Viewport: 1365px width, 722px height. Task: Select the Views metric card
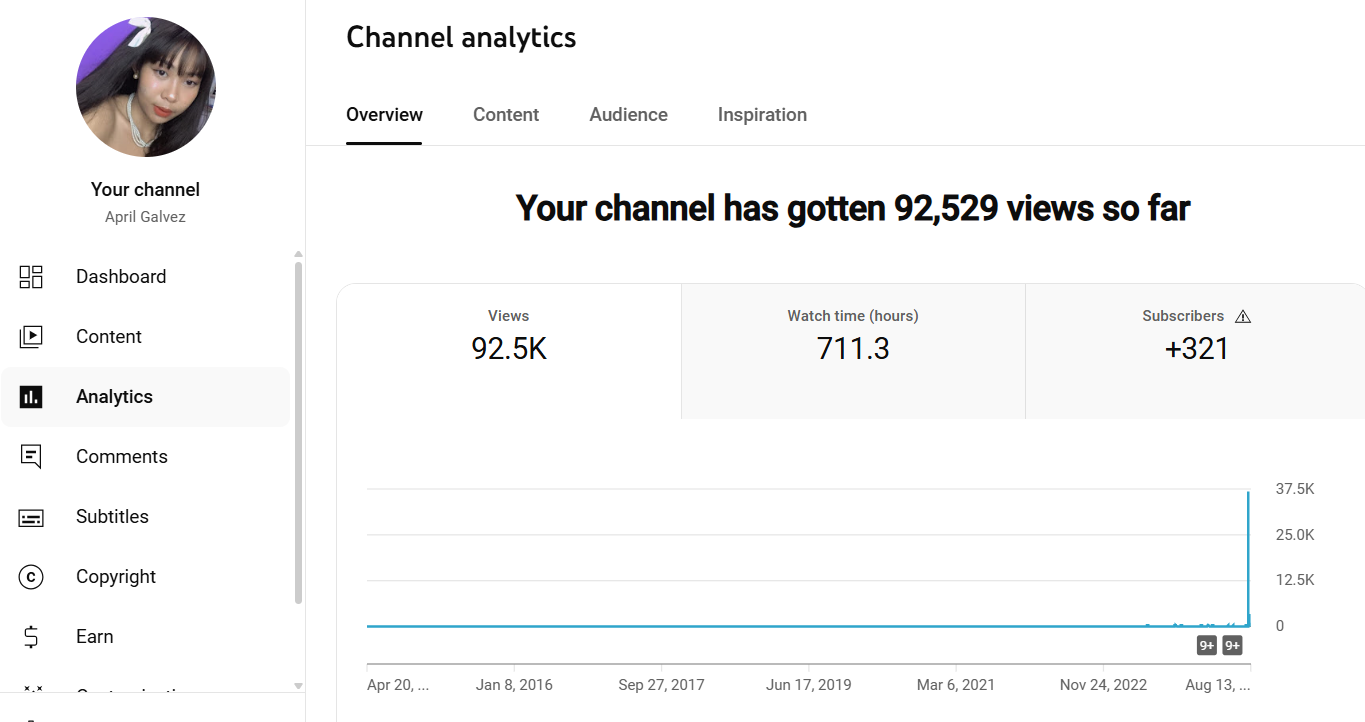(x=509, y=350)
